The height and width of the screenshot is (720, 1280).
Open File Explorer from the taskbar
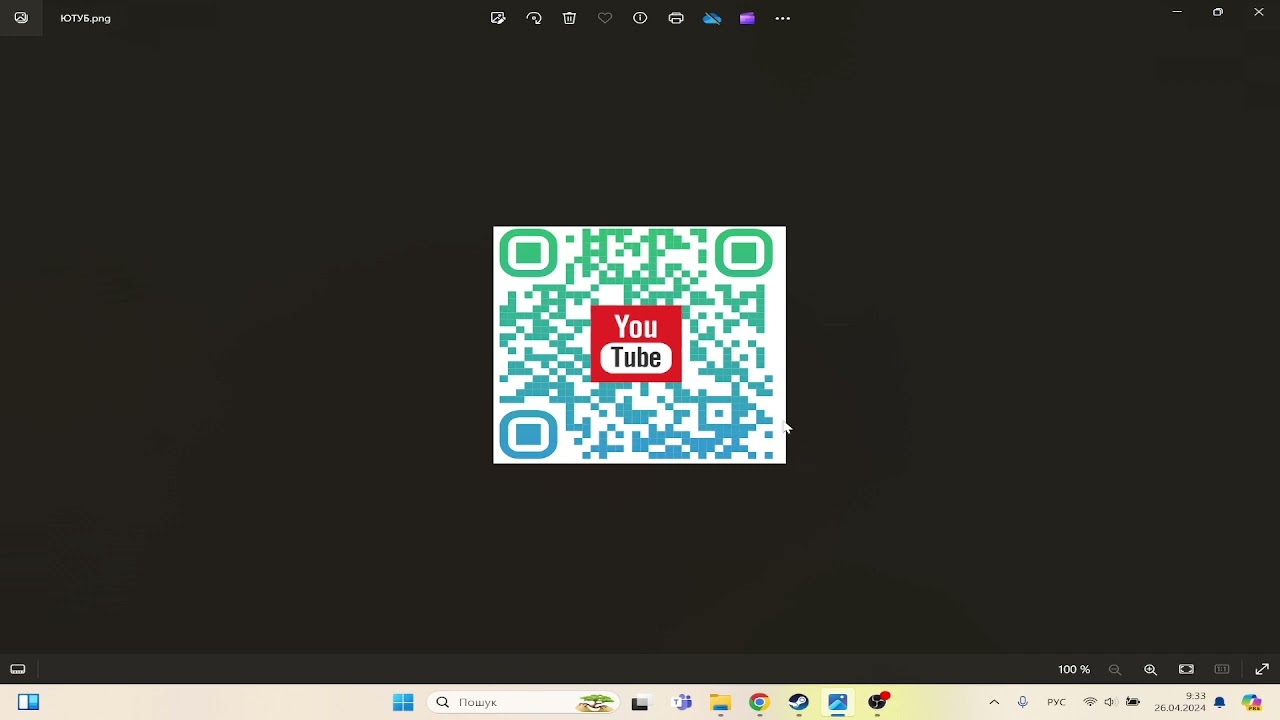(720, 702)
